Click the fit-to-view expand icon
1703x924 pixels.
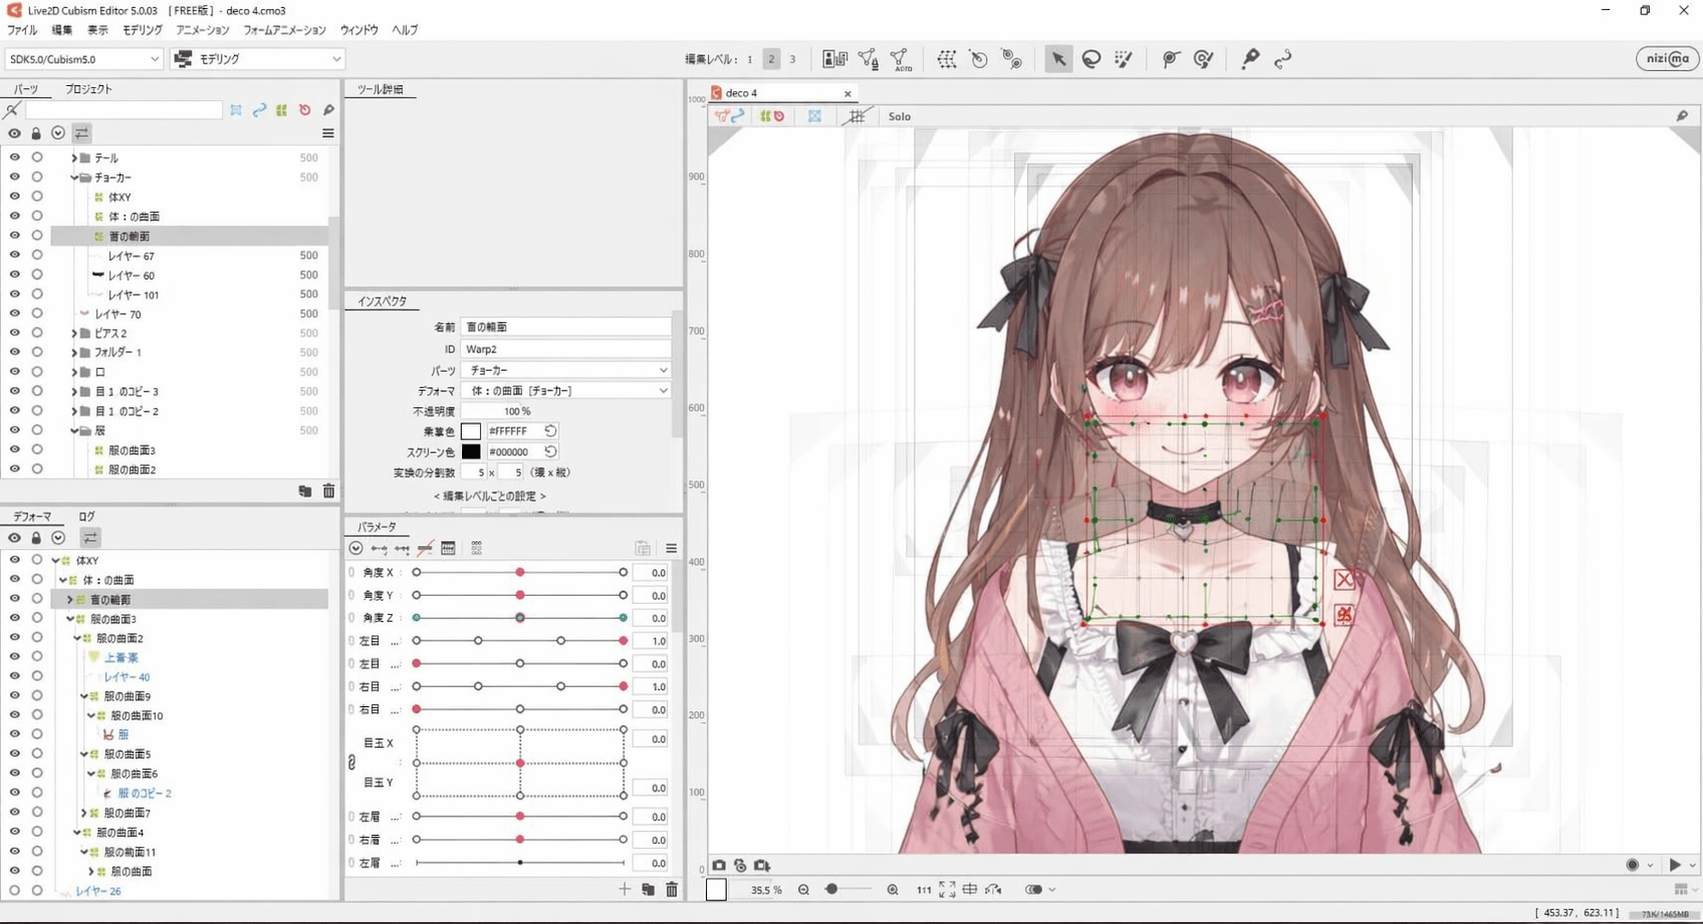click(x=947, y=889)
